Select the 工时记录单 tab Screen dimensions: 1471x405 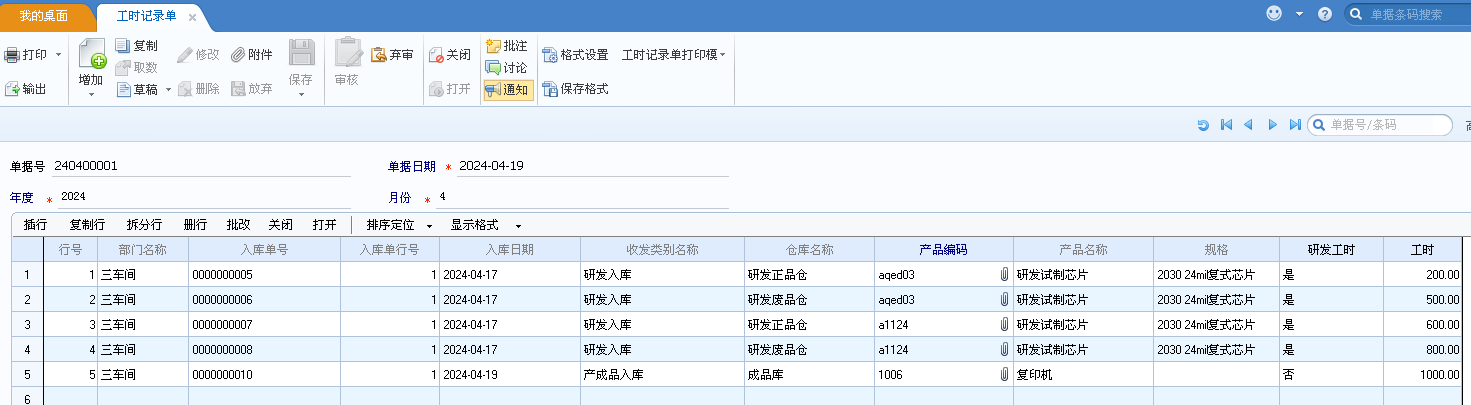point(144,16)
